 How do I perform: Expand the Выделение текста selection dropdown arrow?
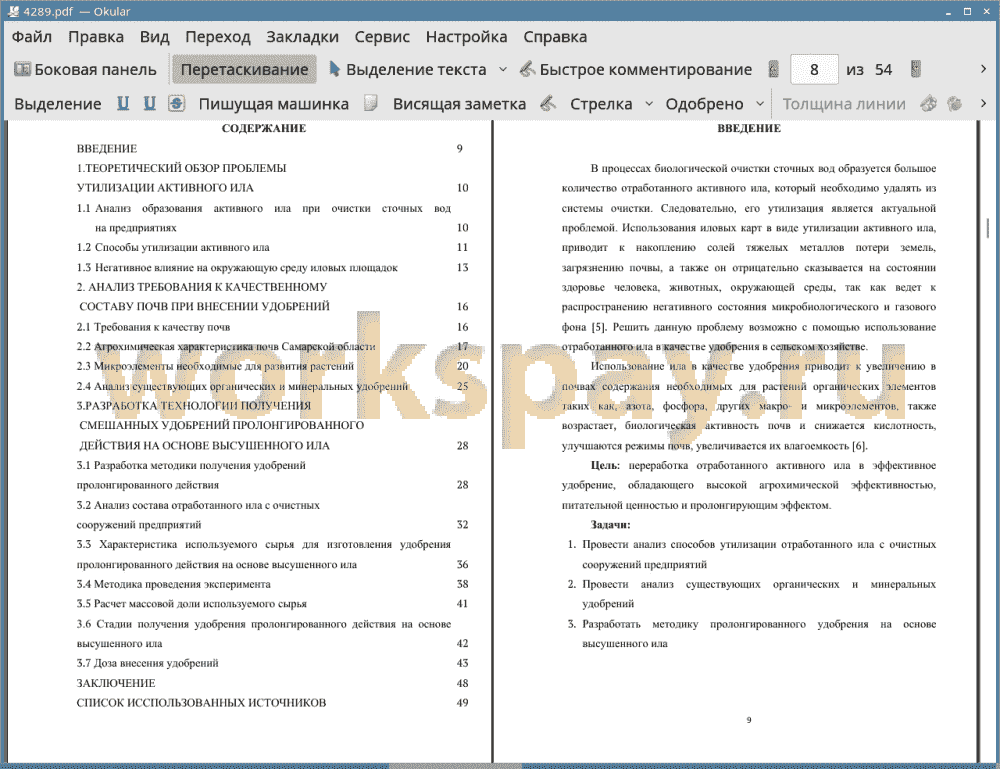click(x=503, y=70)
